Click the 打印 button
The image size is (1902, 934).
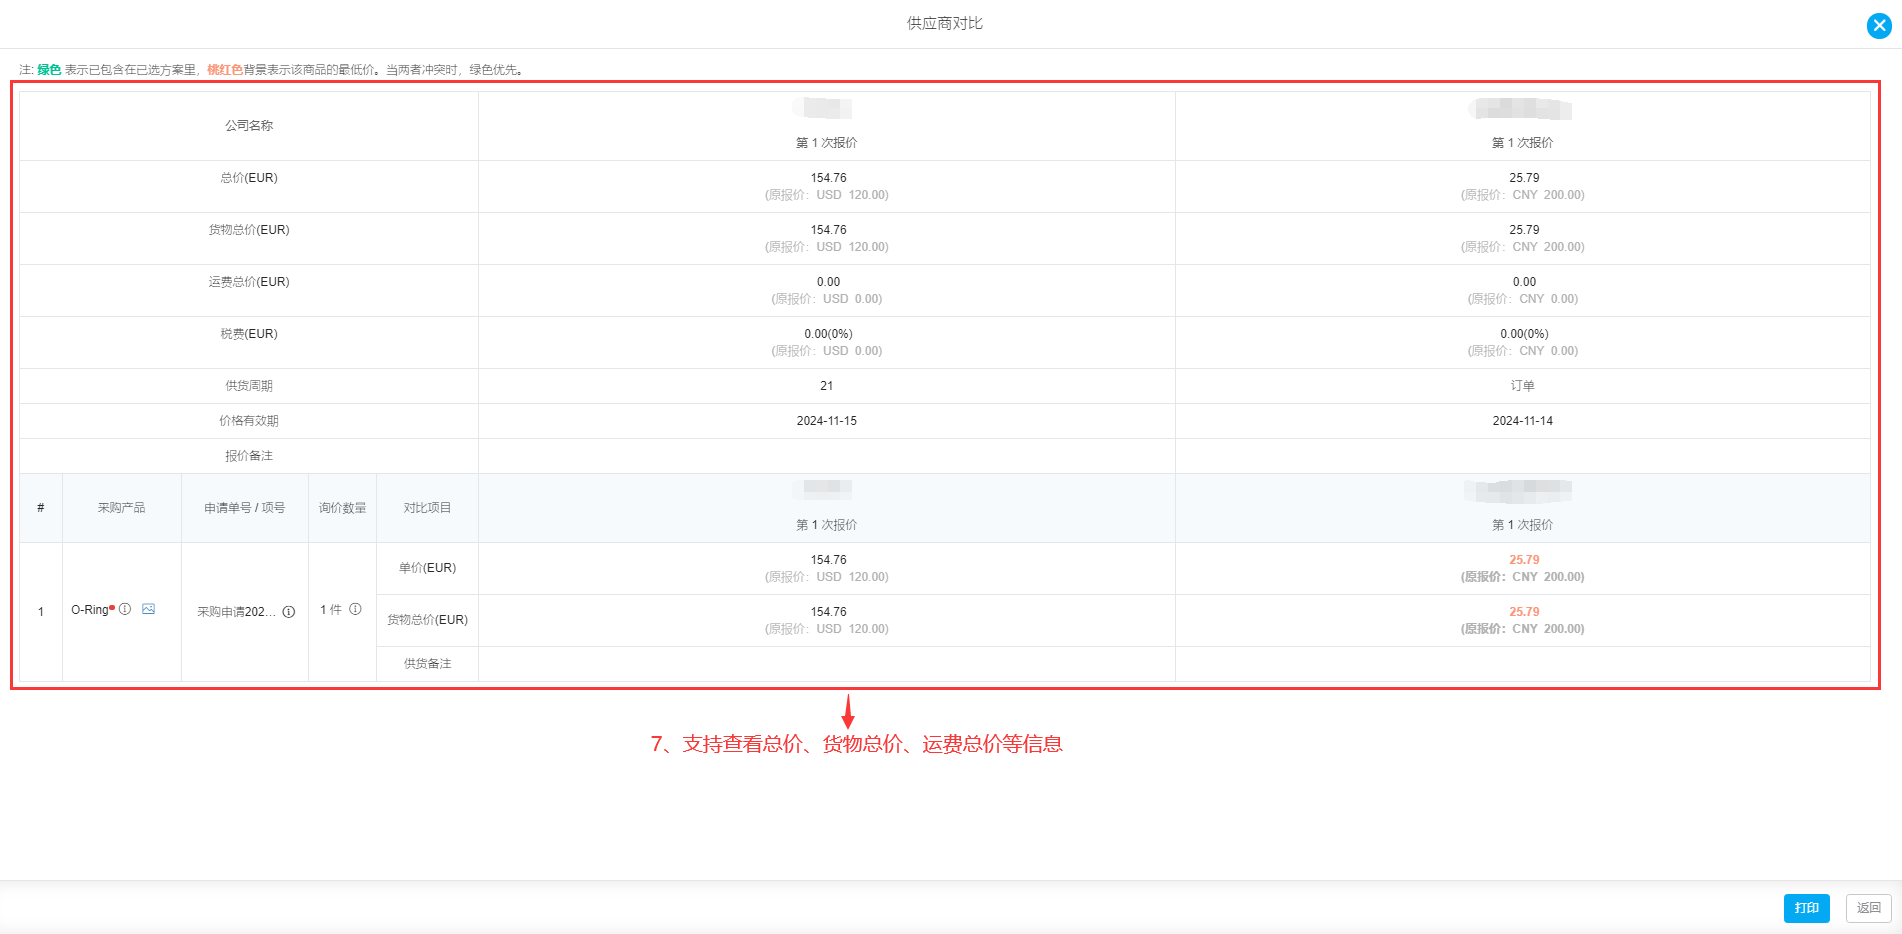click(1806, 908)
